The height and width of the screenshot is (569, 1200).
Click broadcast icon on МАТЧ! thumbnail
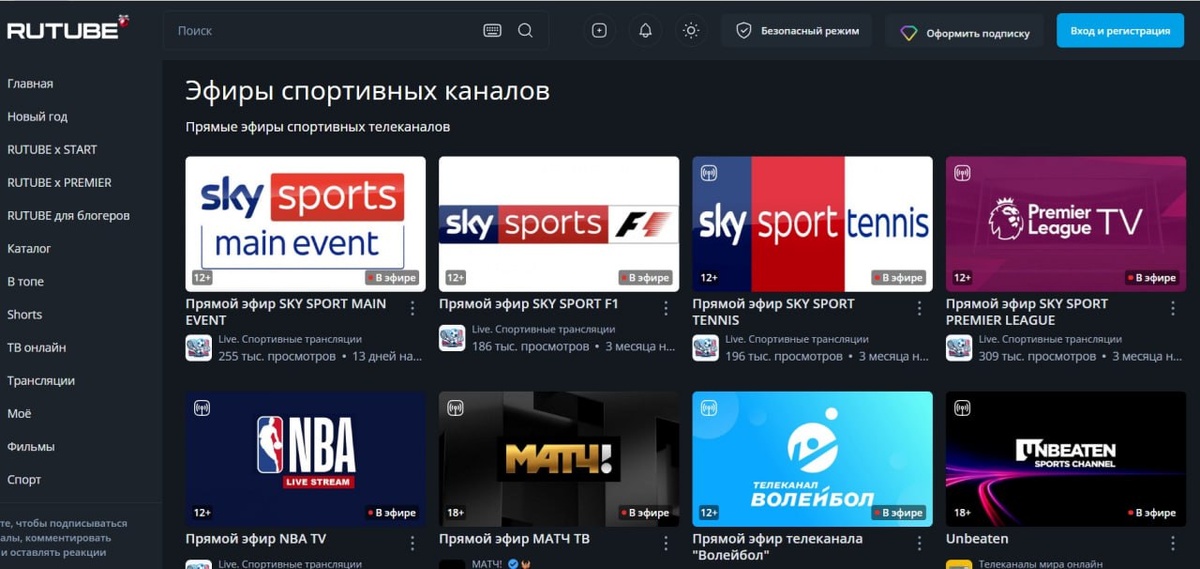455,408
